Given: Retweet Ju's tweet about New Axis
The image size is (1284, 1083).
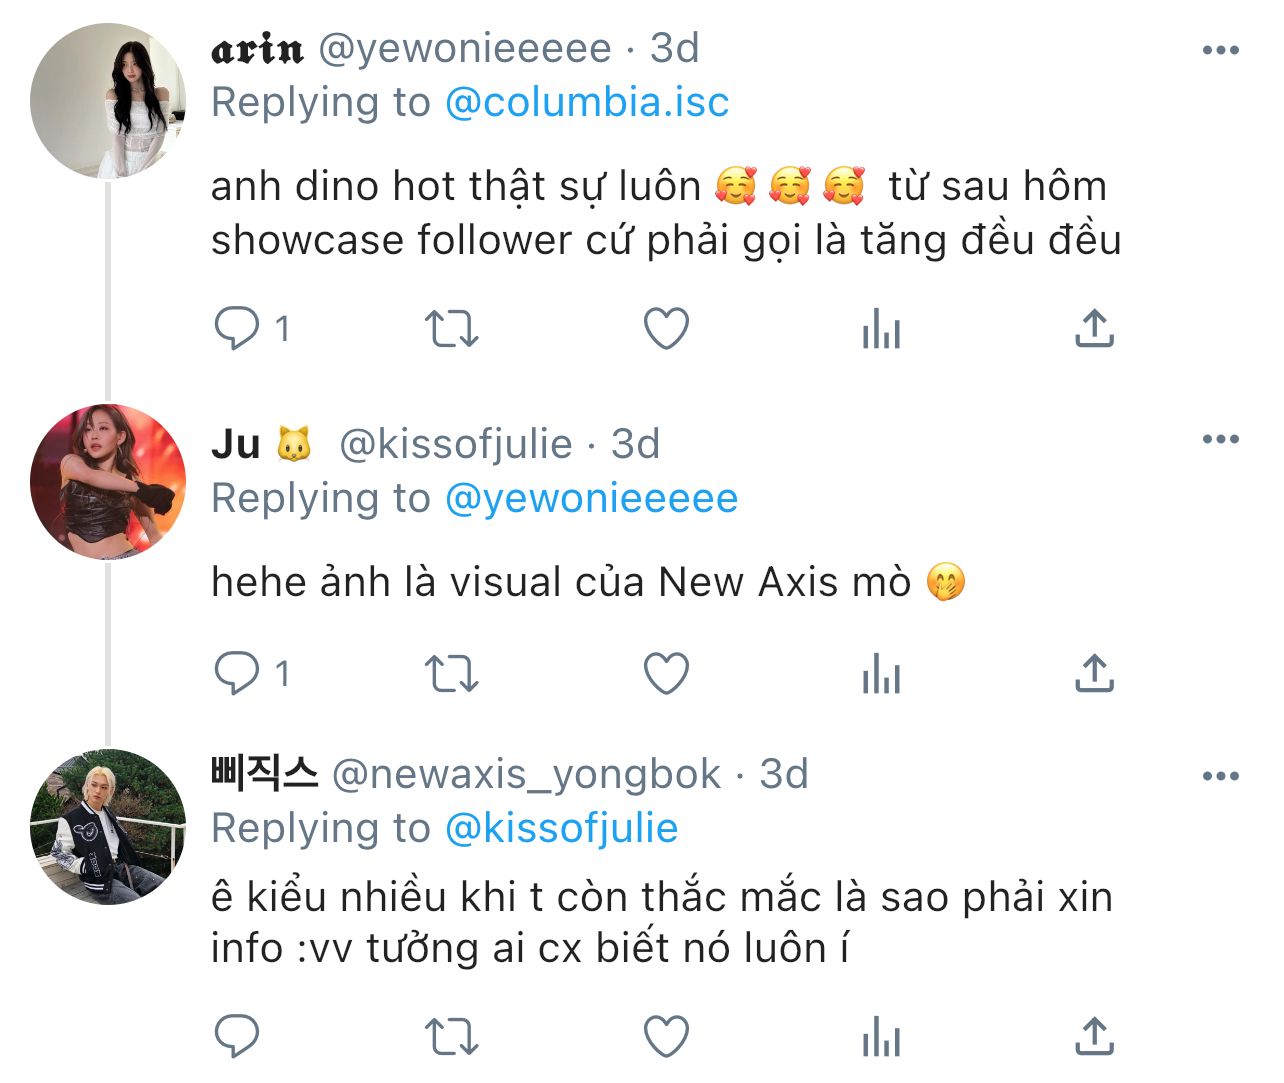Looking at the screenshot, I should click(x=452, y=673).
